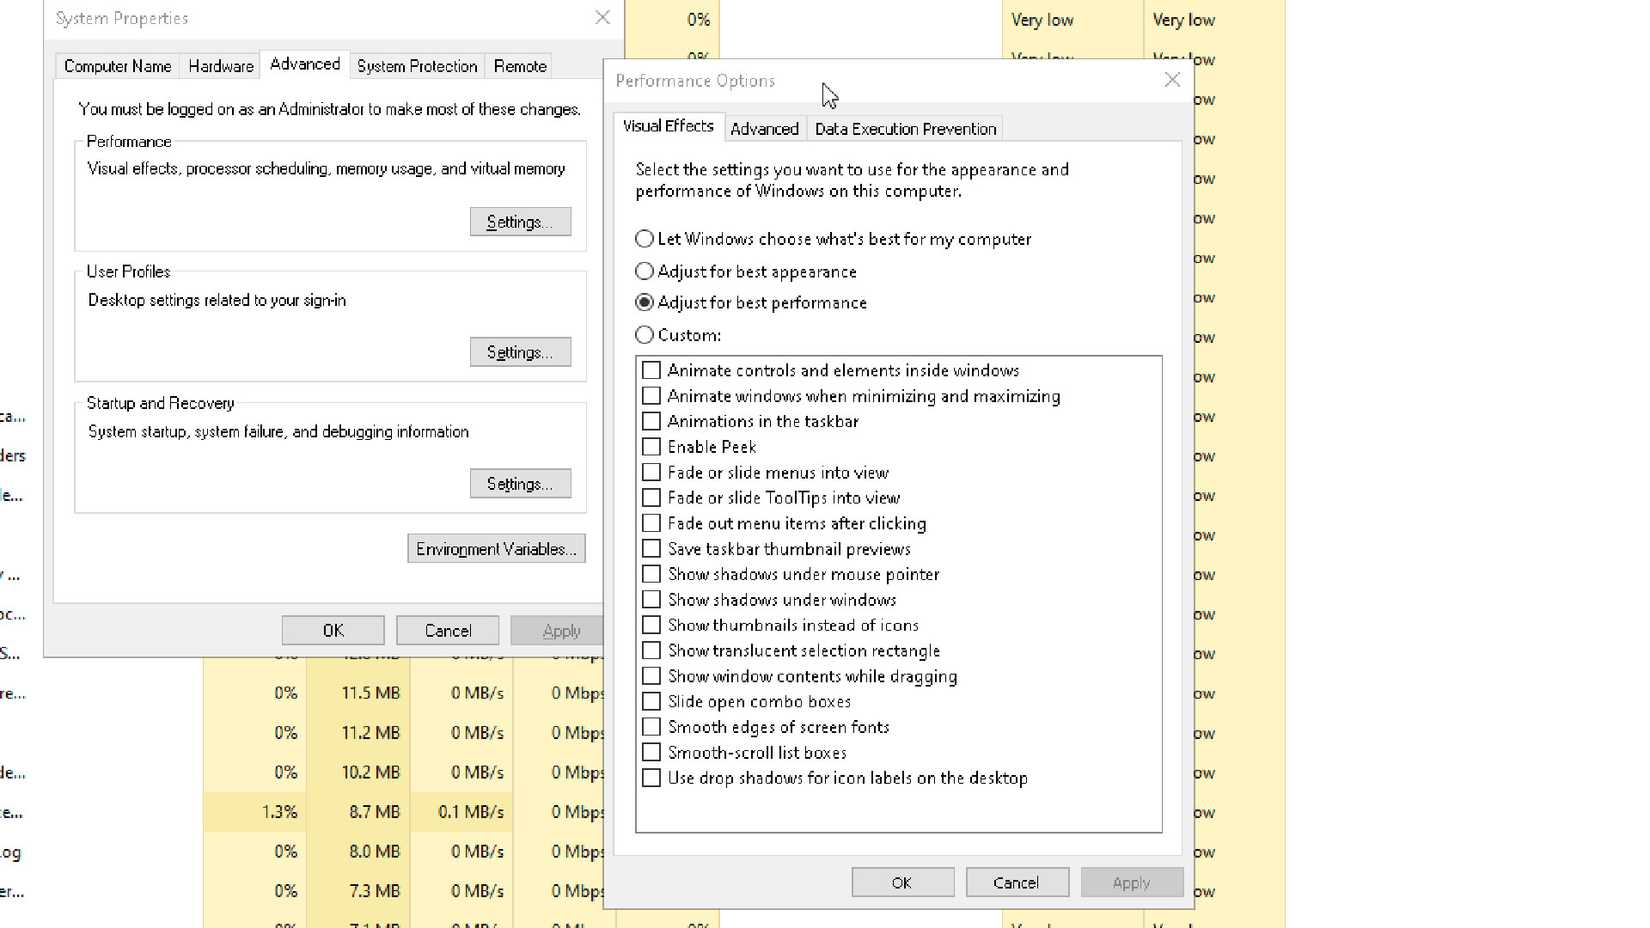Close the Performance Options dialog
Image resolution: width=1650 pixels, height=928 pixels.
(x=1172, y=80)
